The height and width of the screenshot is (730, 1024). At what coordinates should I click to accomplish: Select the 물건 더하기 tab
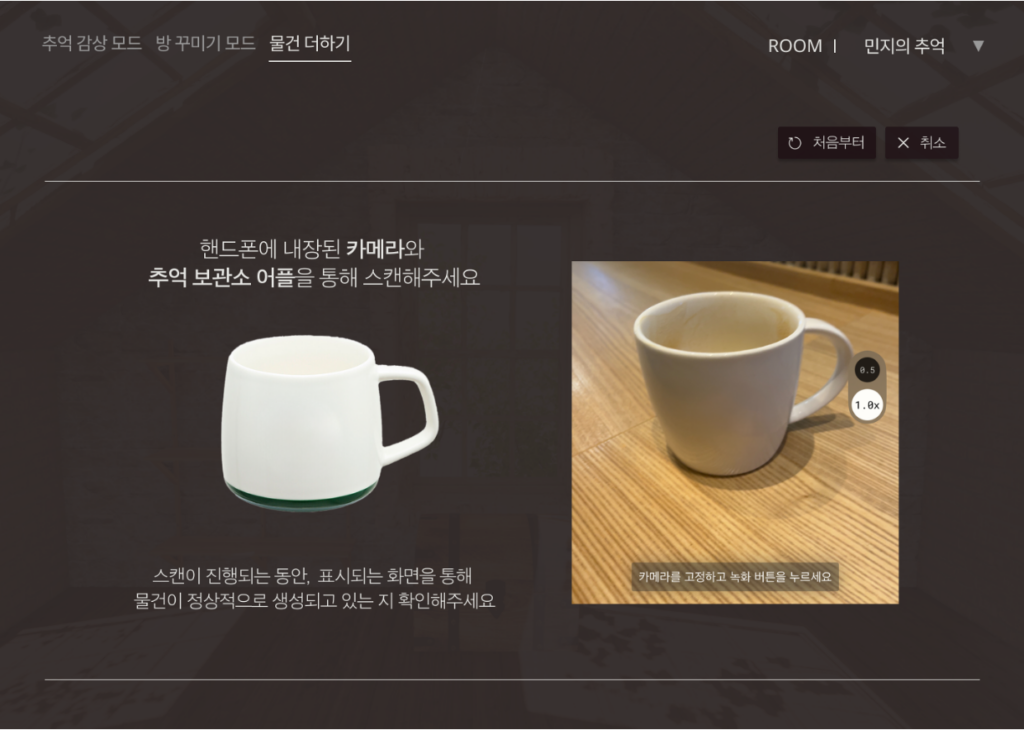(310, 44)
